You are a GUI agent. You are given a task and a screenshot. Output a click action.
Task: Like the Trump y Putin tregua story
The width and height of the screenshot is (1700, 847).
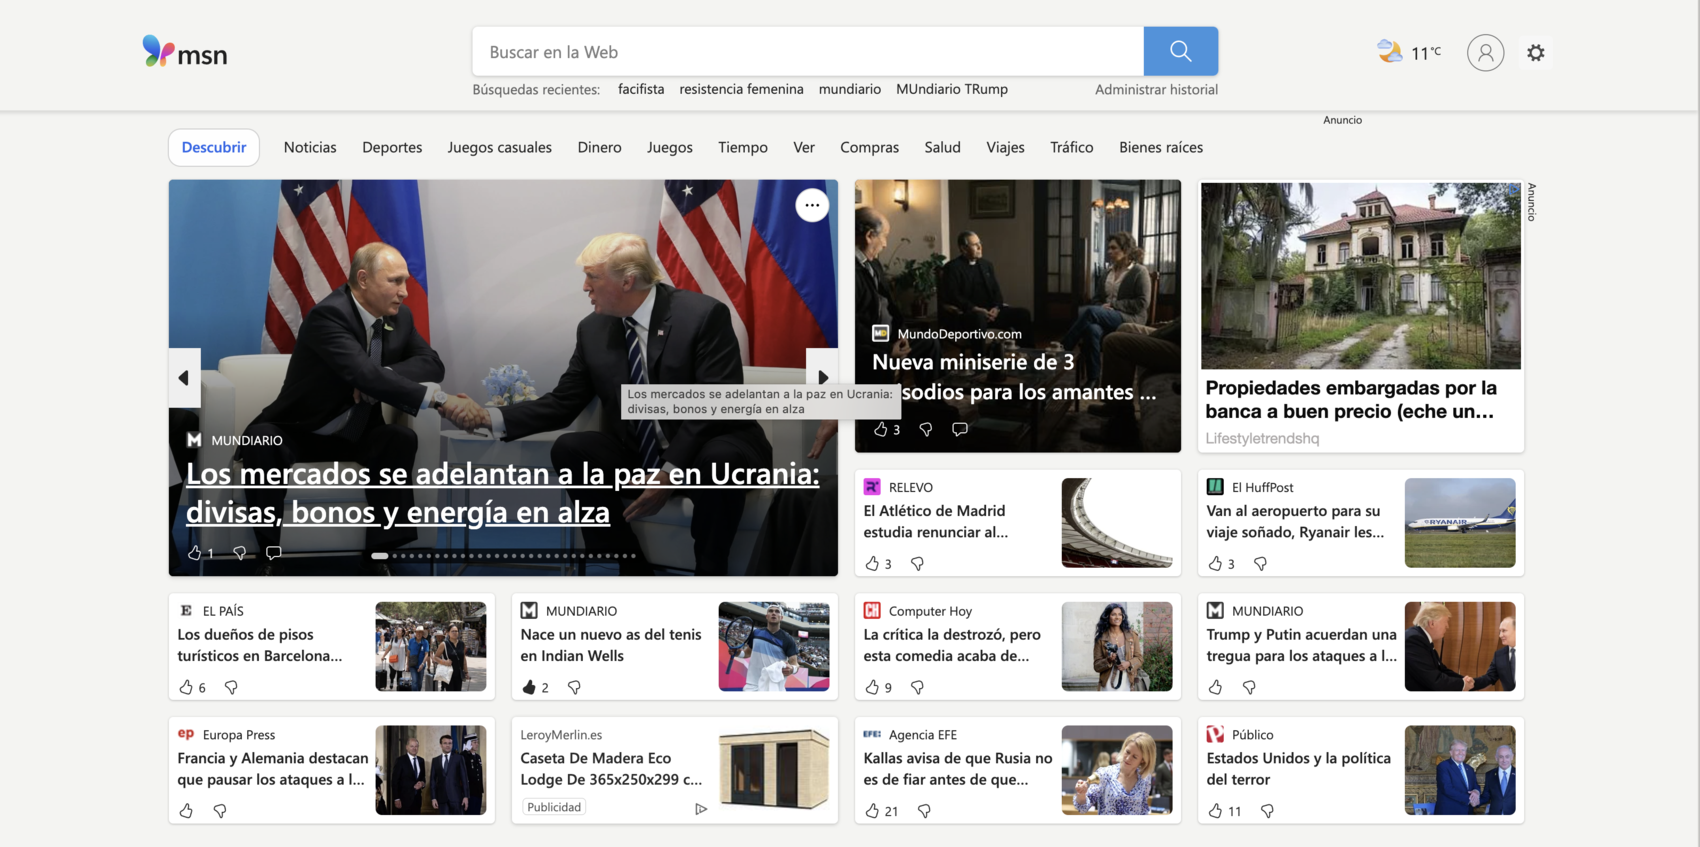click(1215, 687)
